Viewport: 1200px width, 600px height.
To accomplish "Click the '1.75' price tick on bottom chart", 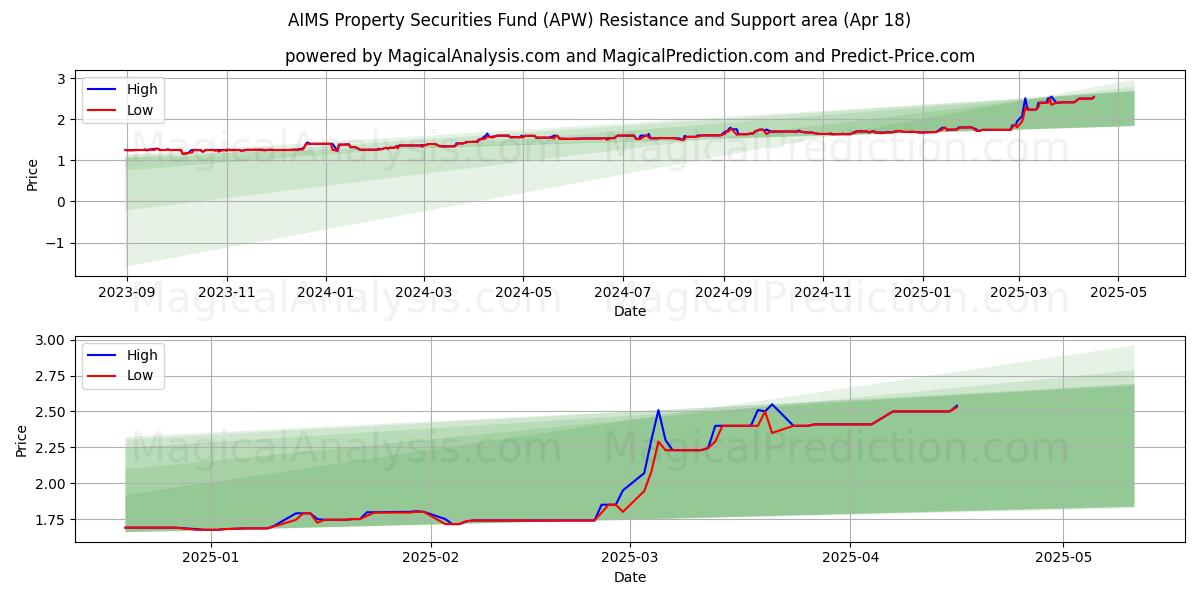I will [51, 520].
